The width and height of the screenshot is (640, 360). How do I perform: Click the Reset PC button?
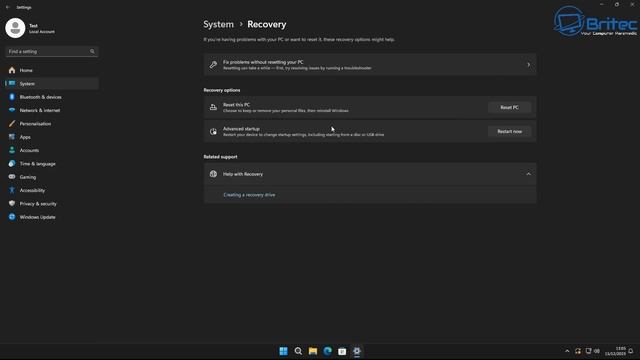tap(509, 107)
